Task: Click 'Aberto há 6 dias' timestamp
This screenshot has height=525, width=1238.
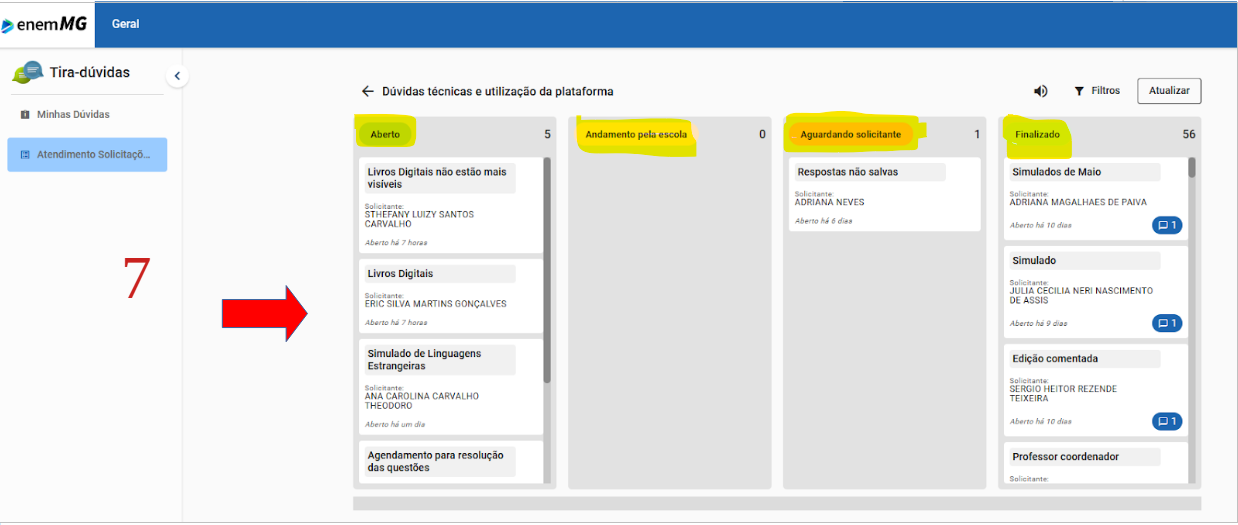Action: coord(824,220)
